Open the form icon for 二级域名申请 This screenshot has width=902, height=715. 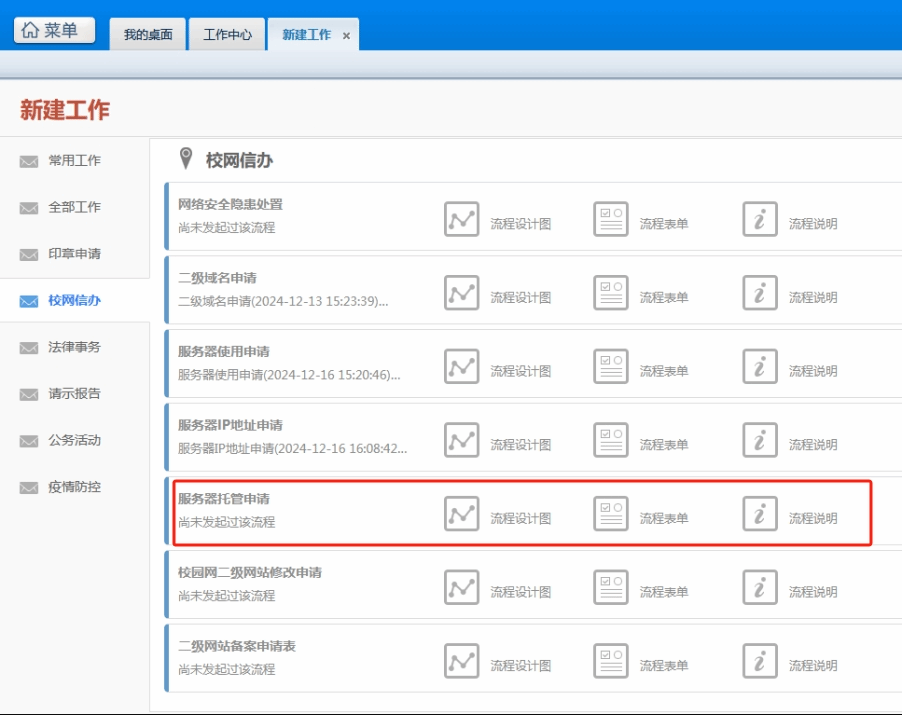[610, 293]
